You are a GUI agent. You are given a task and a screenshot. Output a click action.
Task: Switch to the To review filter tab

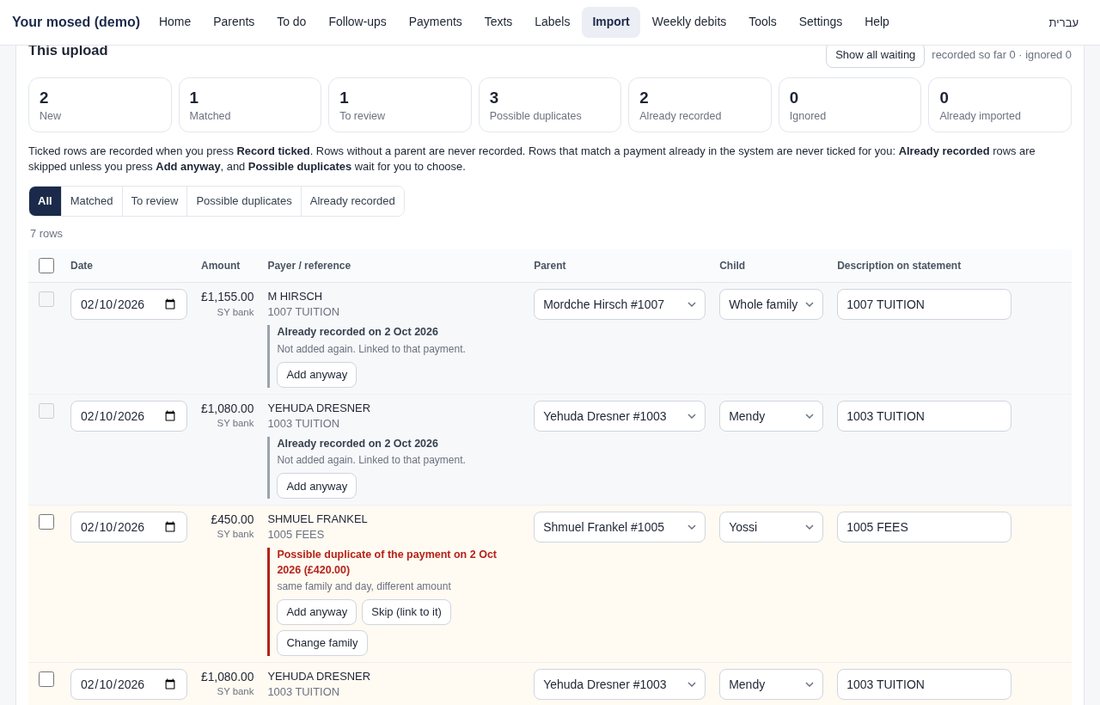click(x=154, y=201)
